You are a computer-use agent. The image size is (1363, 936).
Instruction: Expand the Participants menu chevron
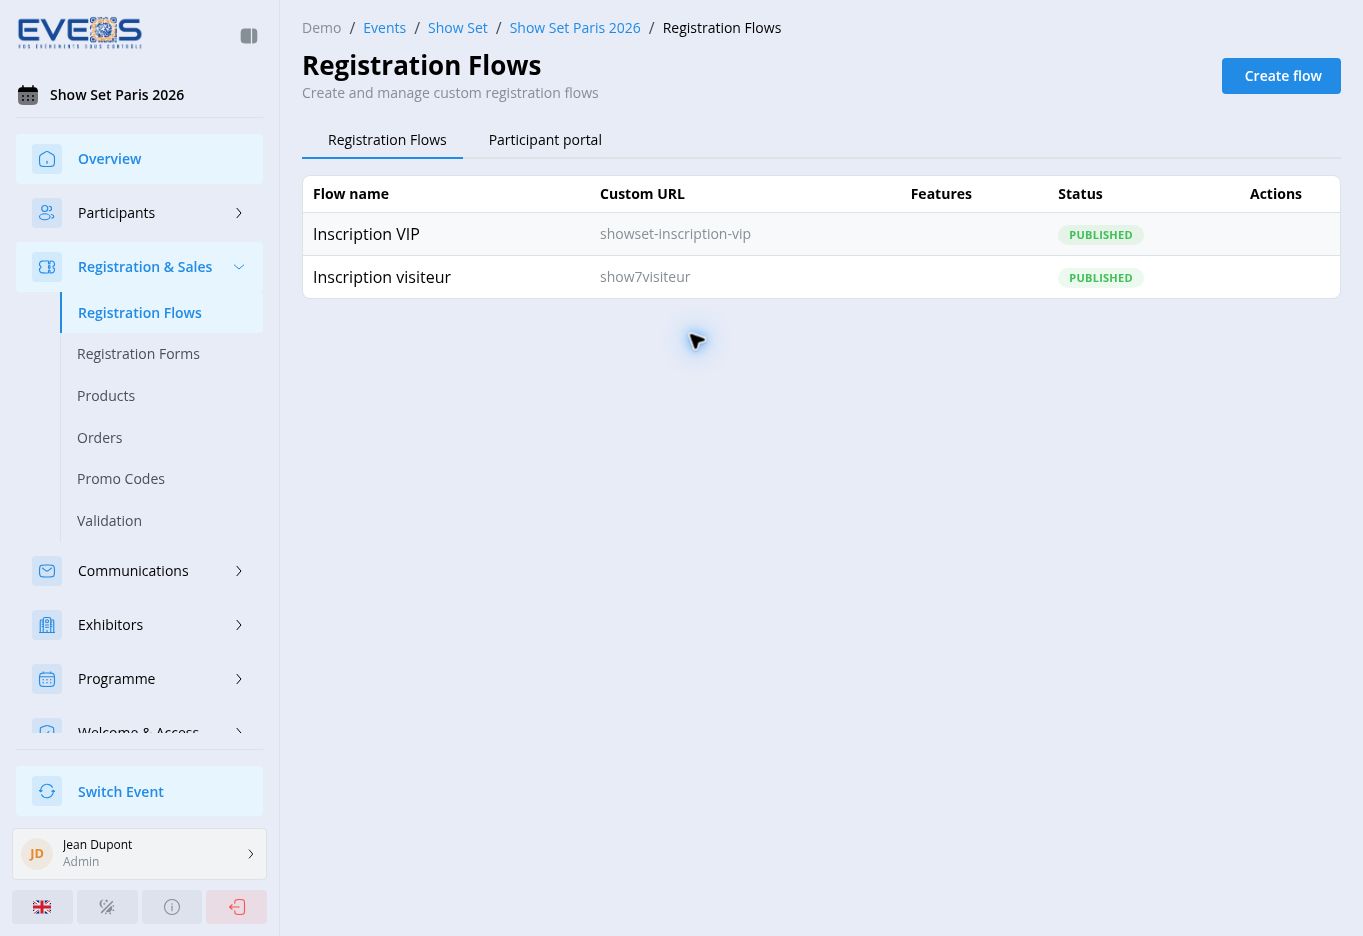tap(239, 213)
